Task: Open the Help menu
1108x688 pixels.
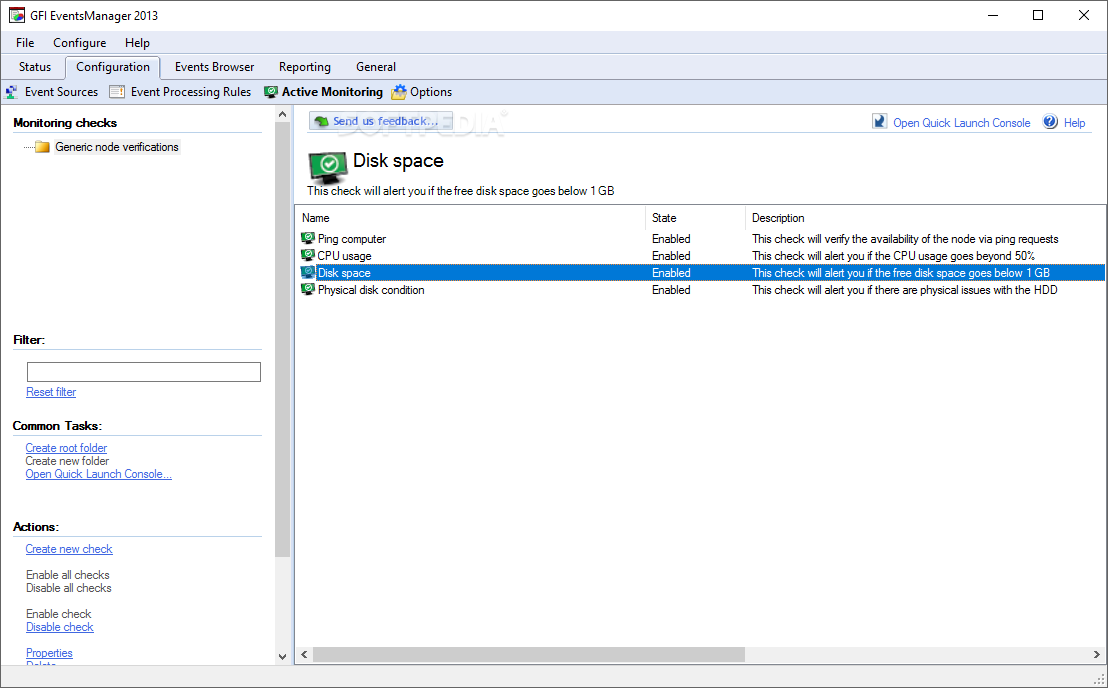Action: tap(137, 43)
